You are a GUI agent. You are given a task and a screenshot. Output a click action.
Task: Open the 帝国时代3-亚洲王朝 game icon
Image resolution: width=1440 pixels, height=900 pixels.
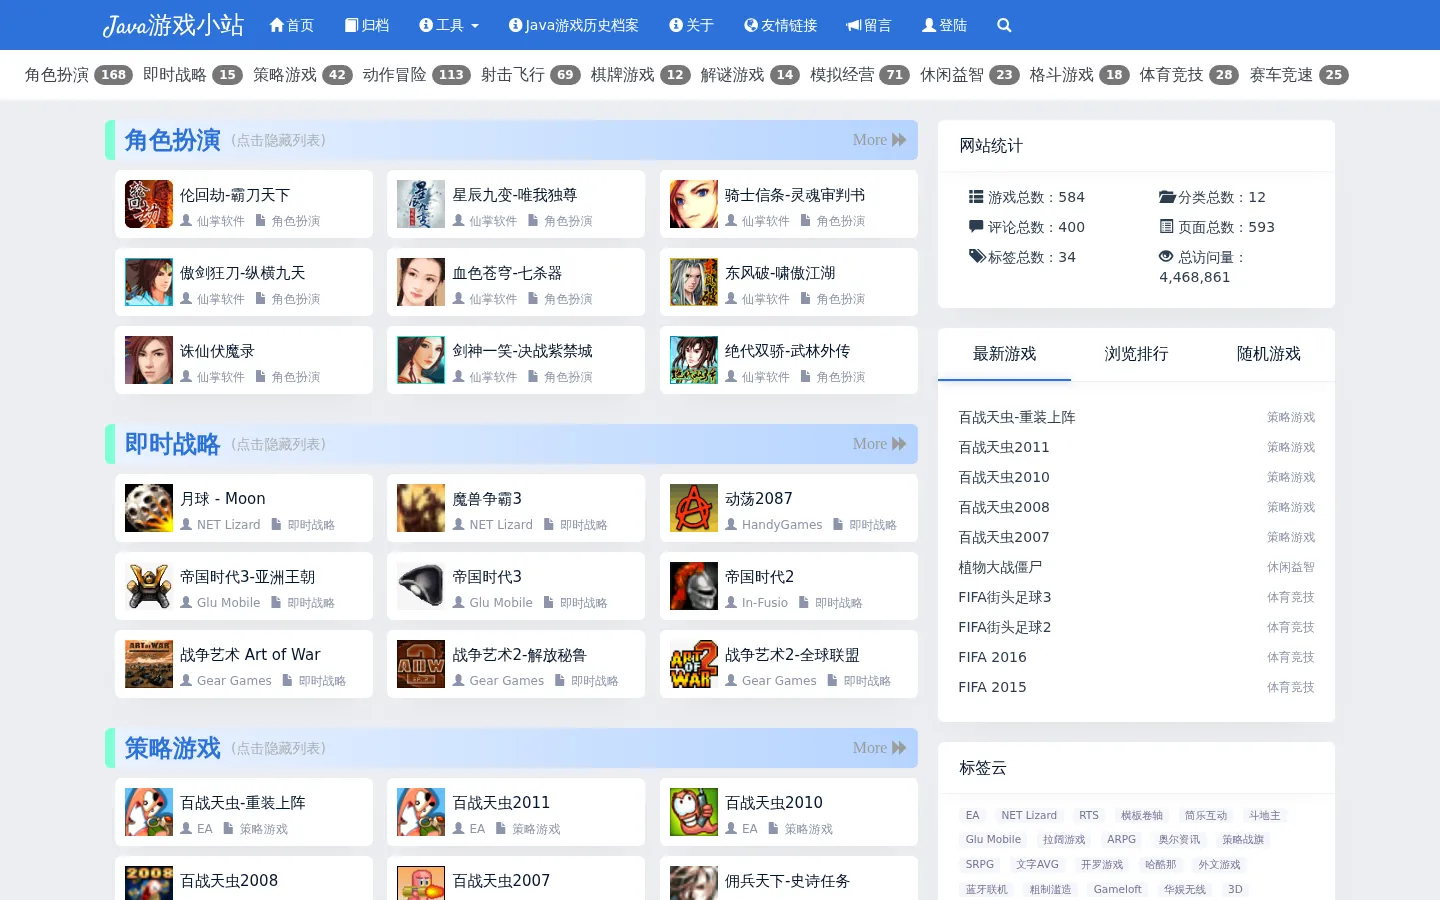(x=149, y=586)
